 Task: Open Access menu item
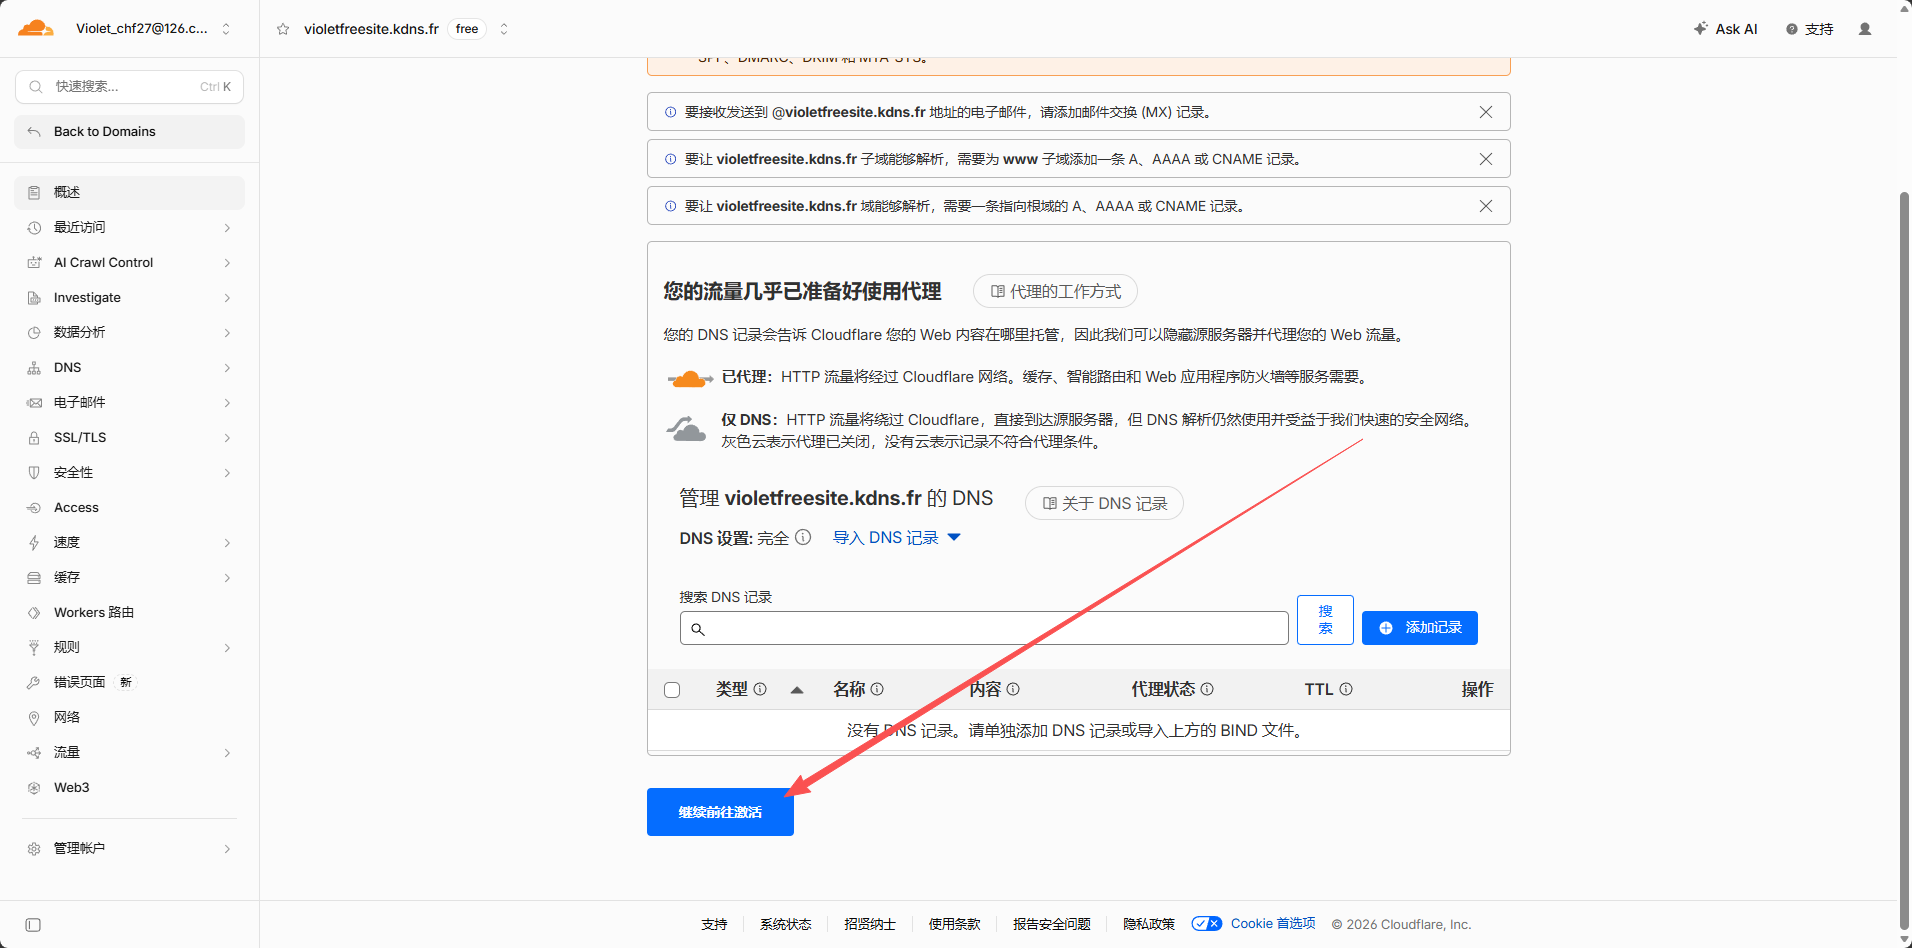tap(129, 508)
